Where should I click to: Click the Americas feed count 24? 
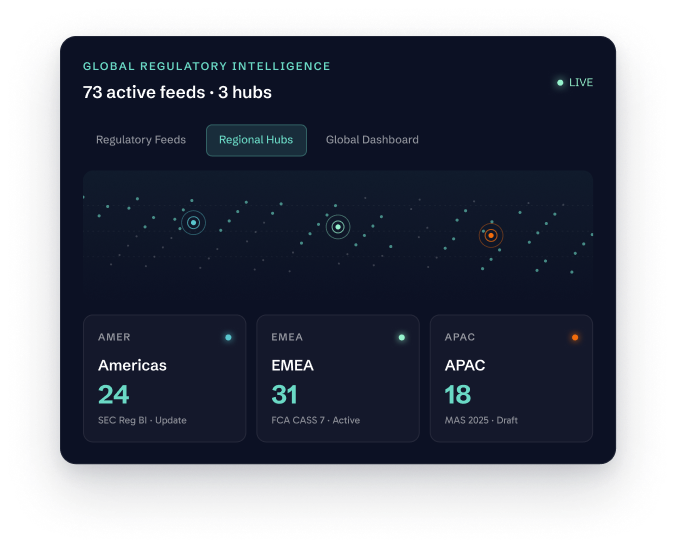click(x=114, y=394)
